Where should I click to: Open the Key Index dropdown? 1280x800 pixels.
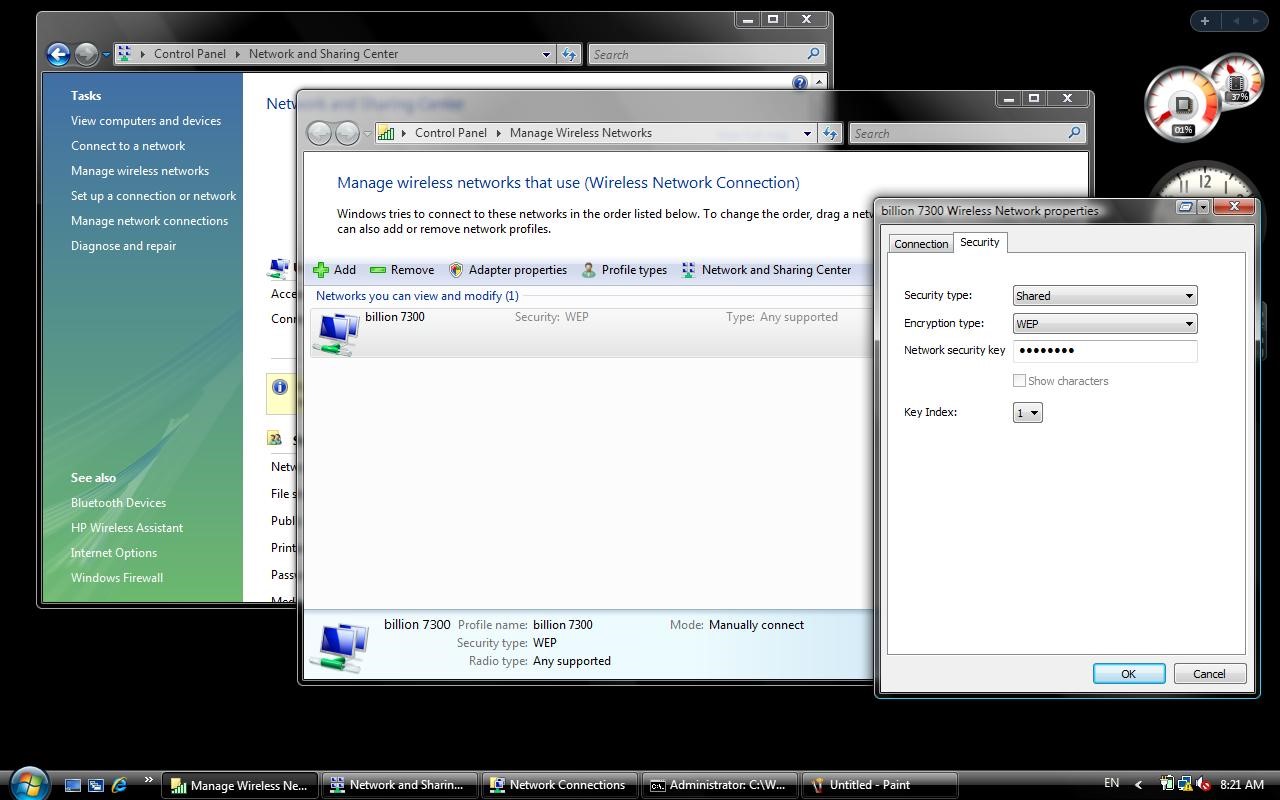(x=1028, y=413)
